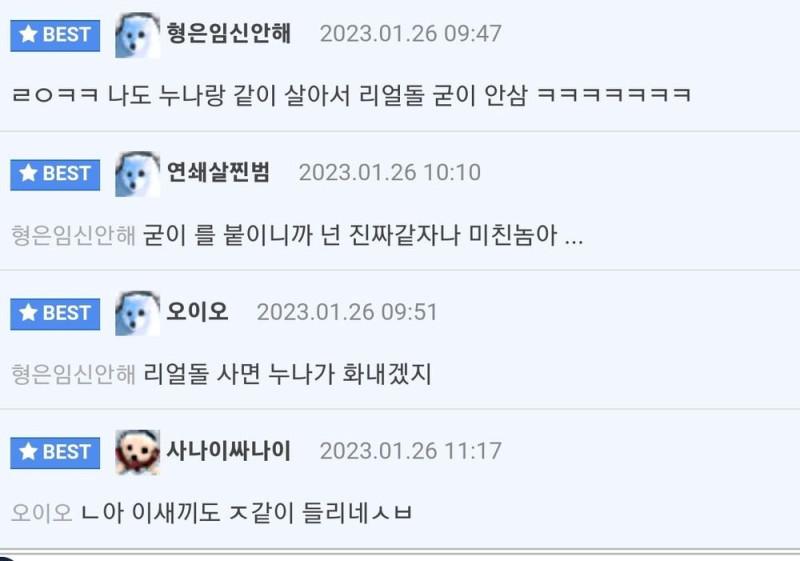The width and height of the screenshot is (800, 561).
Task: Select the comment text 리얼돌 사면 누나가 화내겠지
Action: [x=287, y=374]
